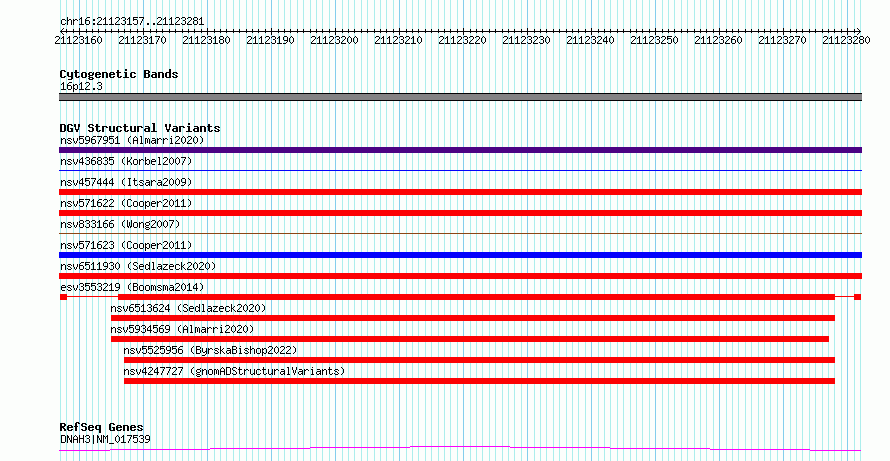Click the nsv457444 (Itsara2009) label
The height and width of the screenshot is (461, 890).
(126, 182)
